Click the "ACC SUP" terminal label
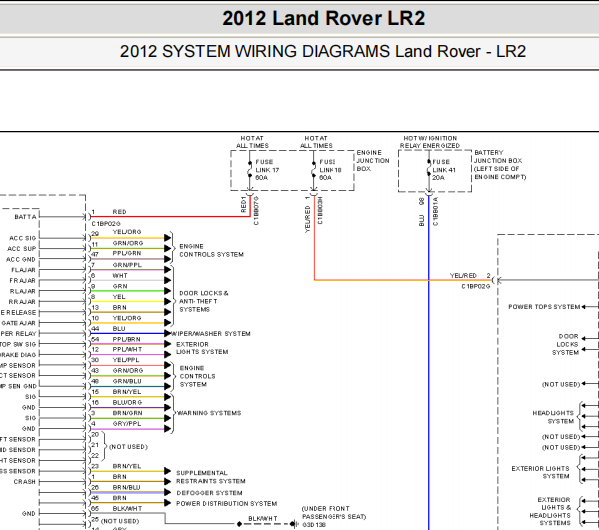Image resolution: width=599 pixels, height=530 pixels. coord(21,249)
